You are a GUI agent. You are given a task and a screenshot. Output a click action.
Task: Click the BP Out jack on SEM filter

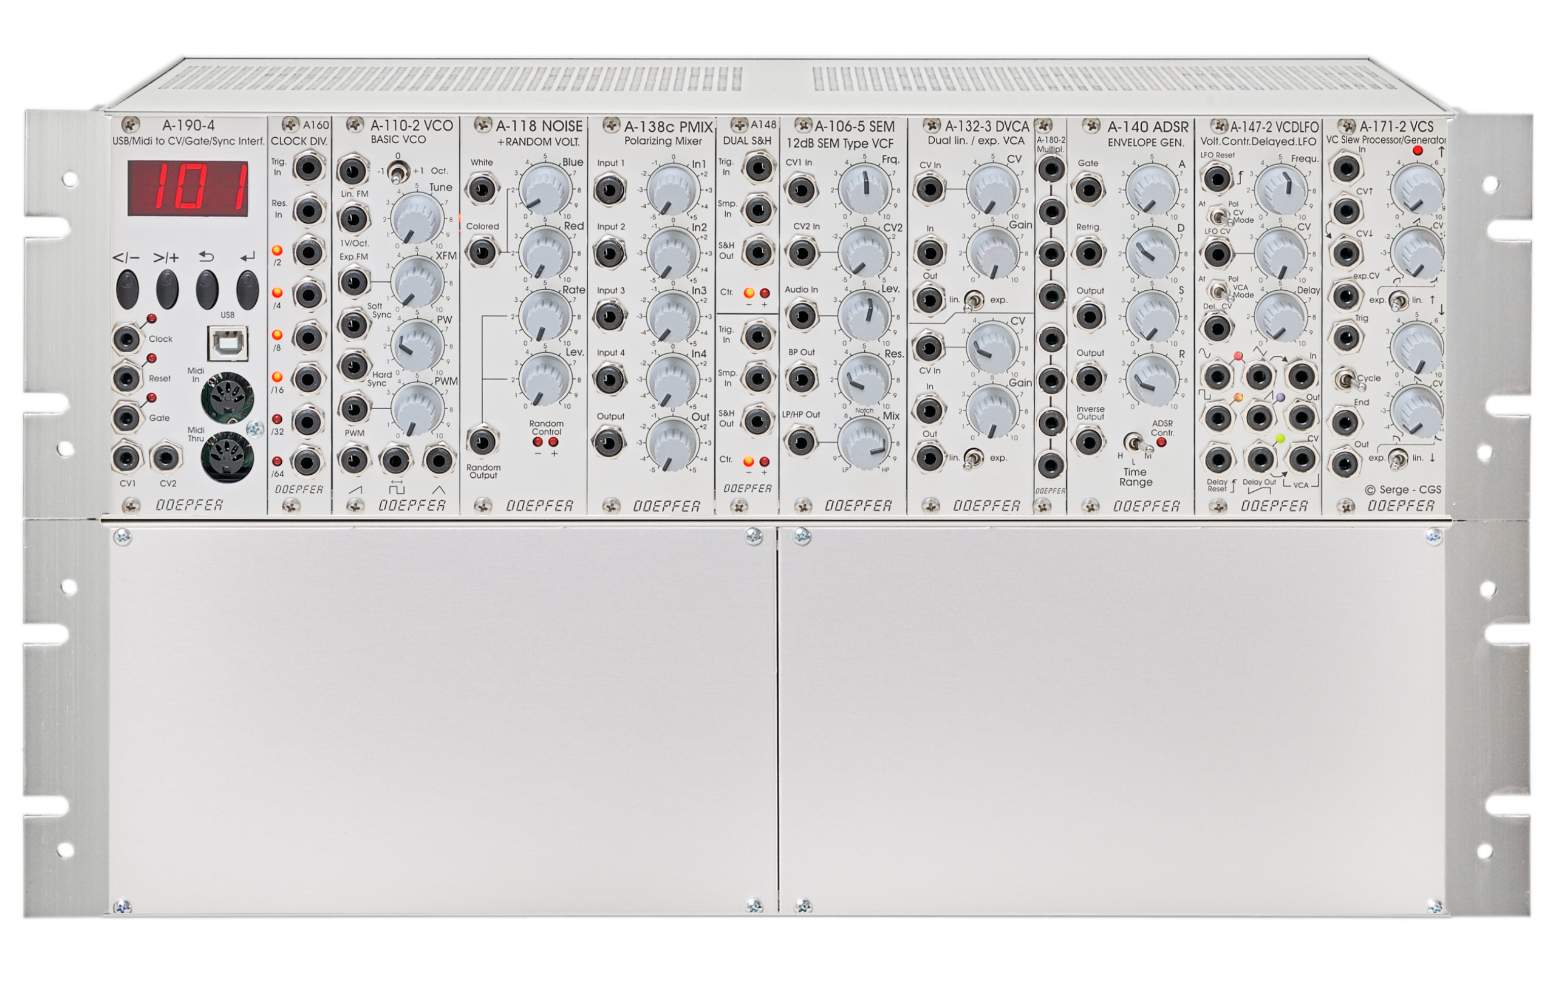point(801,378)
